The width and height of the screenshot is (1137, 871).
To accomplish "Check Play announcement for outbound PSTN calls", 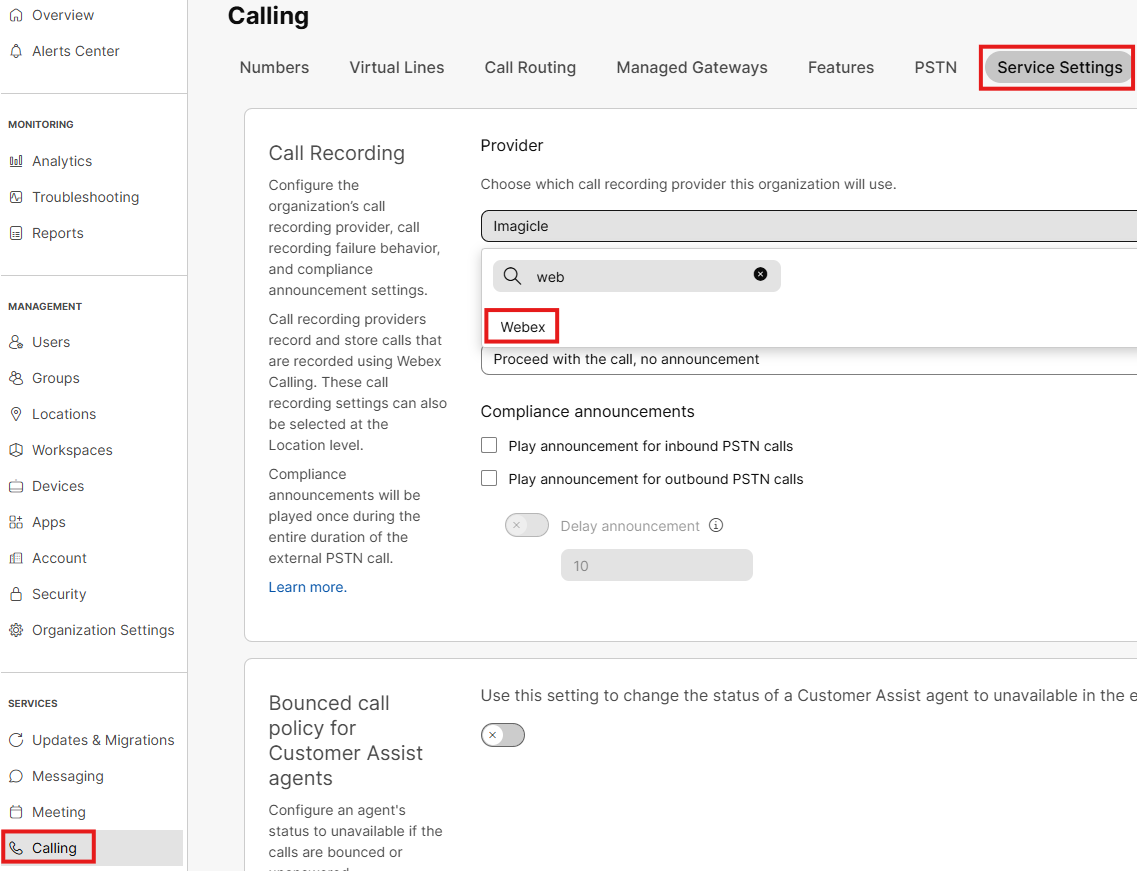I will point(489,478).
